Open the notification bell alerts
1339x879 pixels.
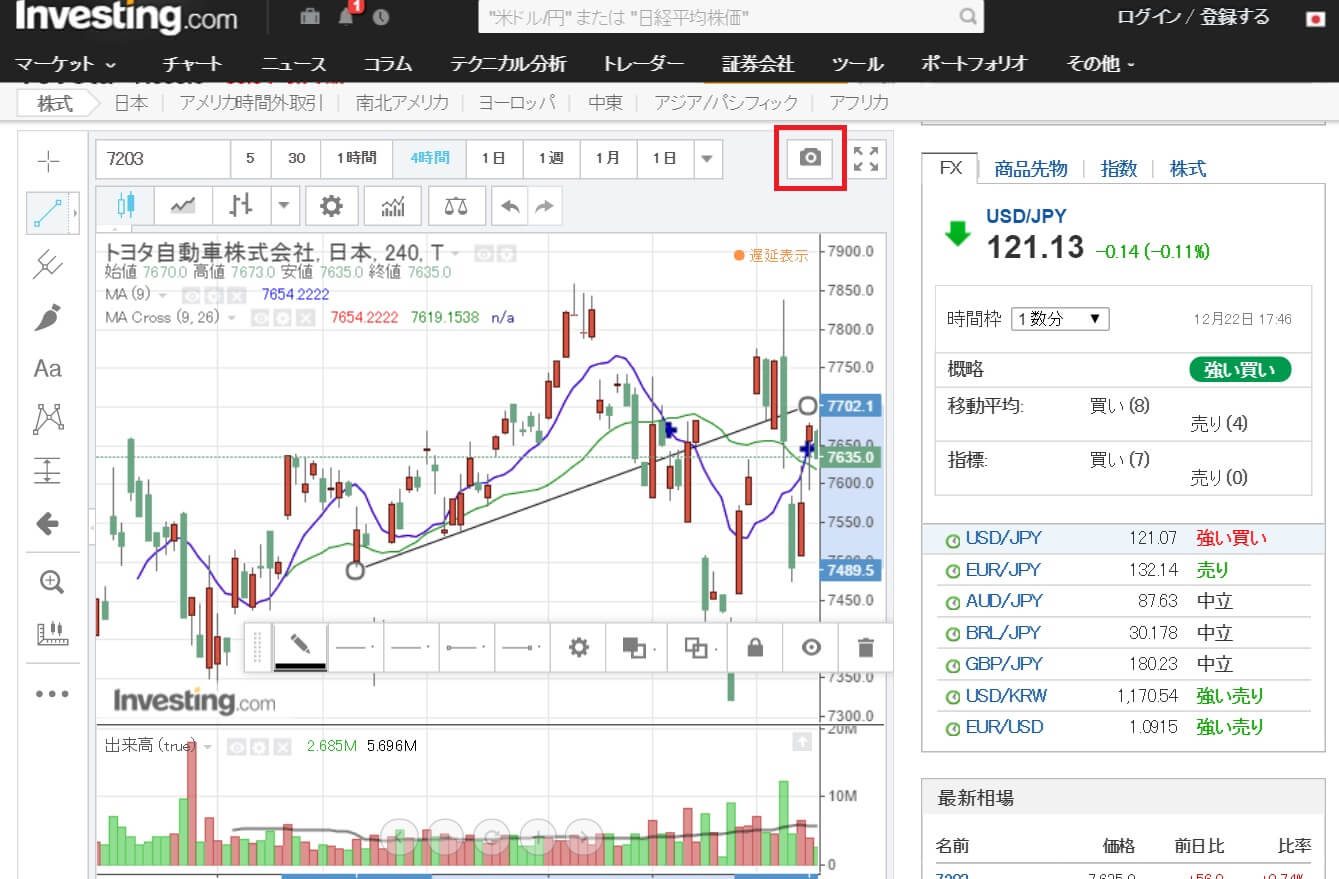[x=346, y=17]
